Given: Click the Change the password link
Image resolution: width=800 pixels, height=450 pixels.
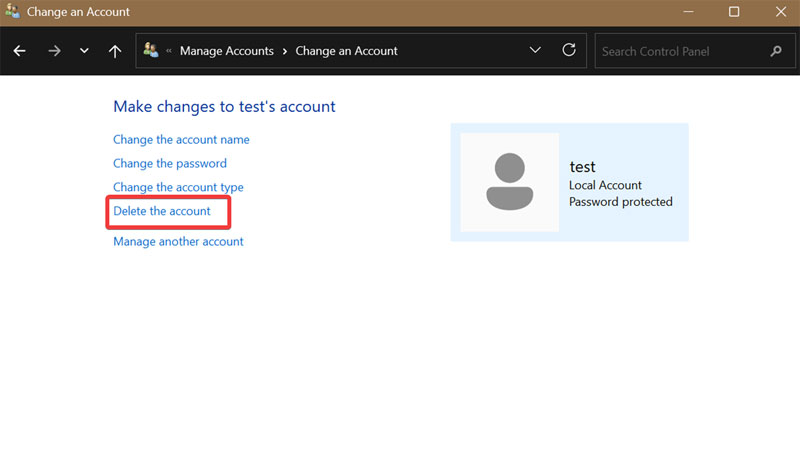Looking at the screenshot, I should pos(170,164).
